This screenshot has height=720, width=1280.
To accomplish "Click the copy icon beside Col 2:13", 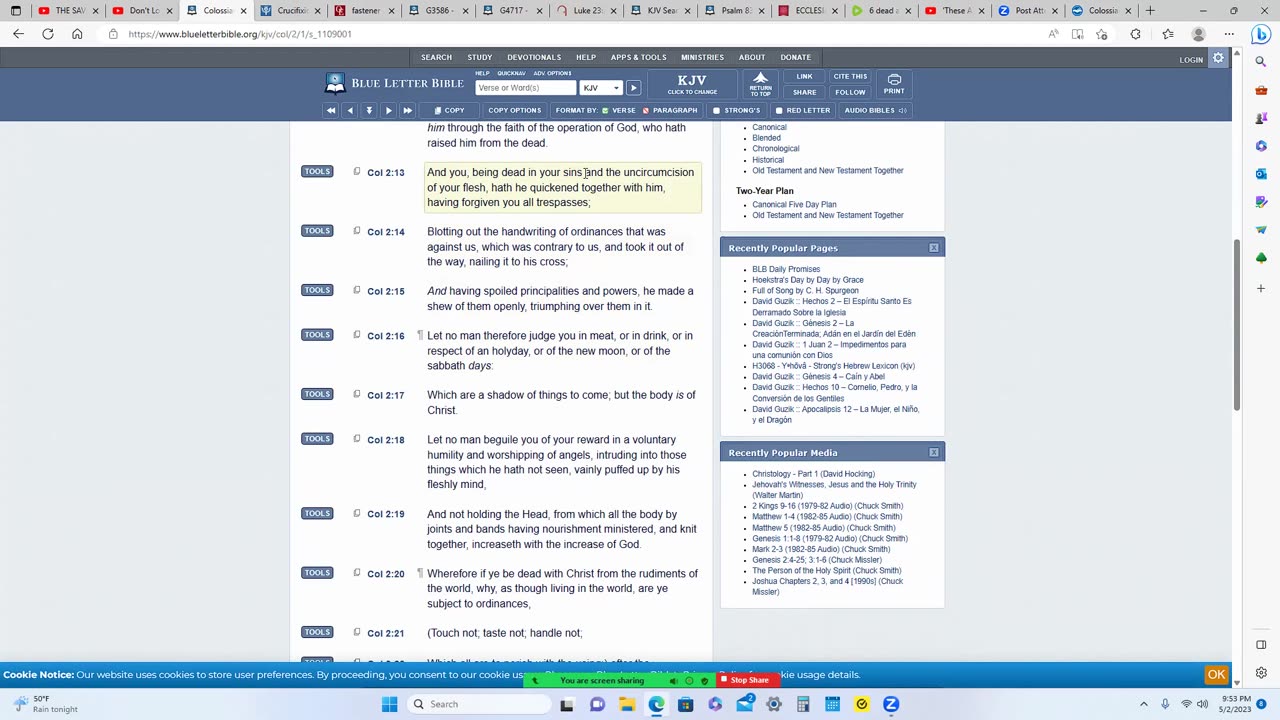I will pyautogui.click(x=356, y=172).
